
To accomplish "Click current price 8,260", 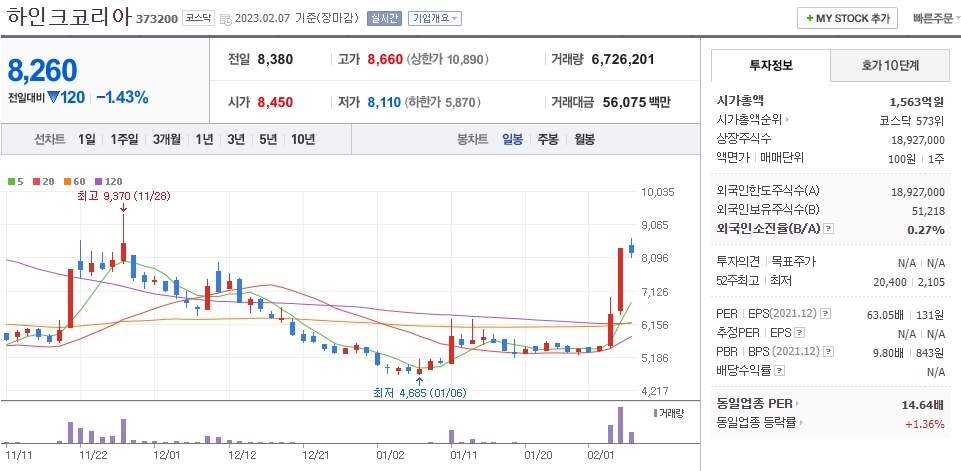I will point(42,71).
